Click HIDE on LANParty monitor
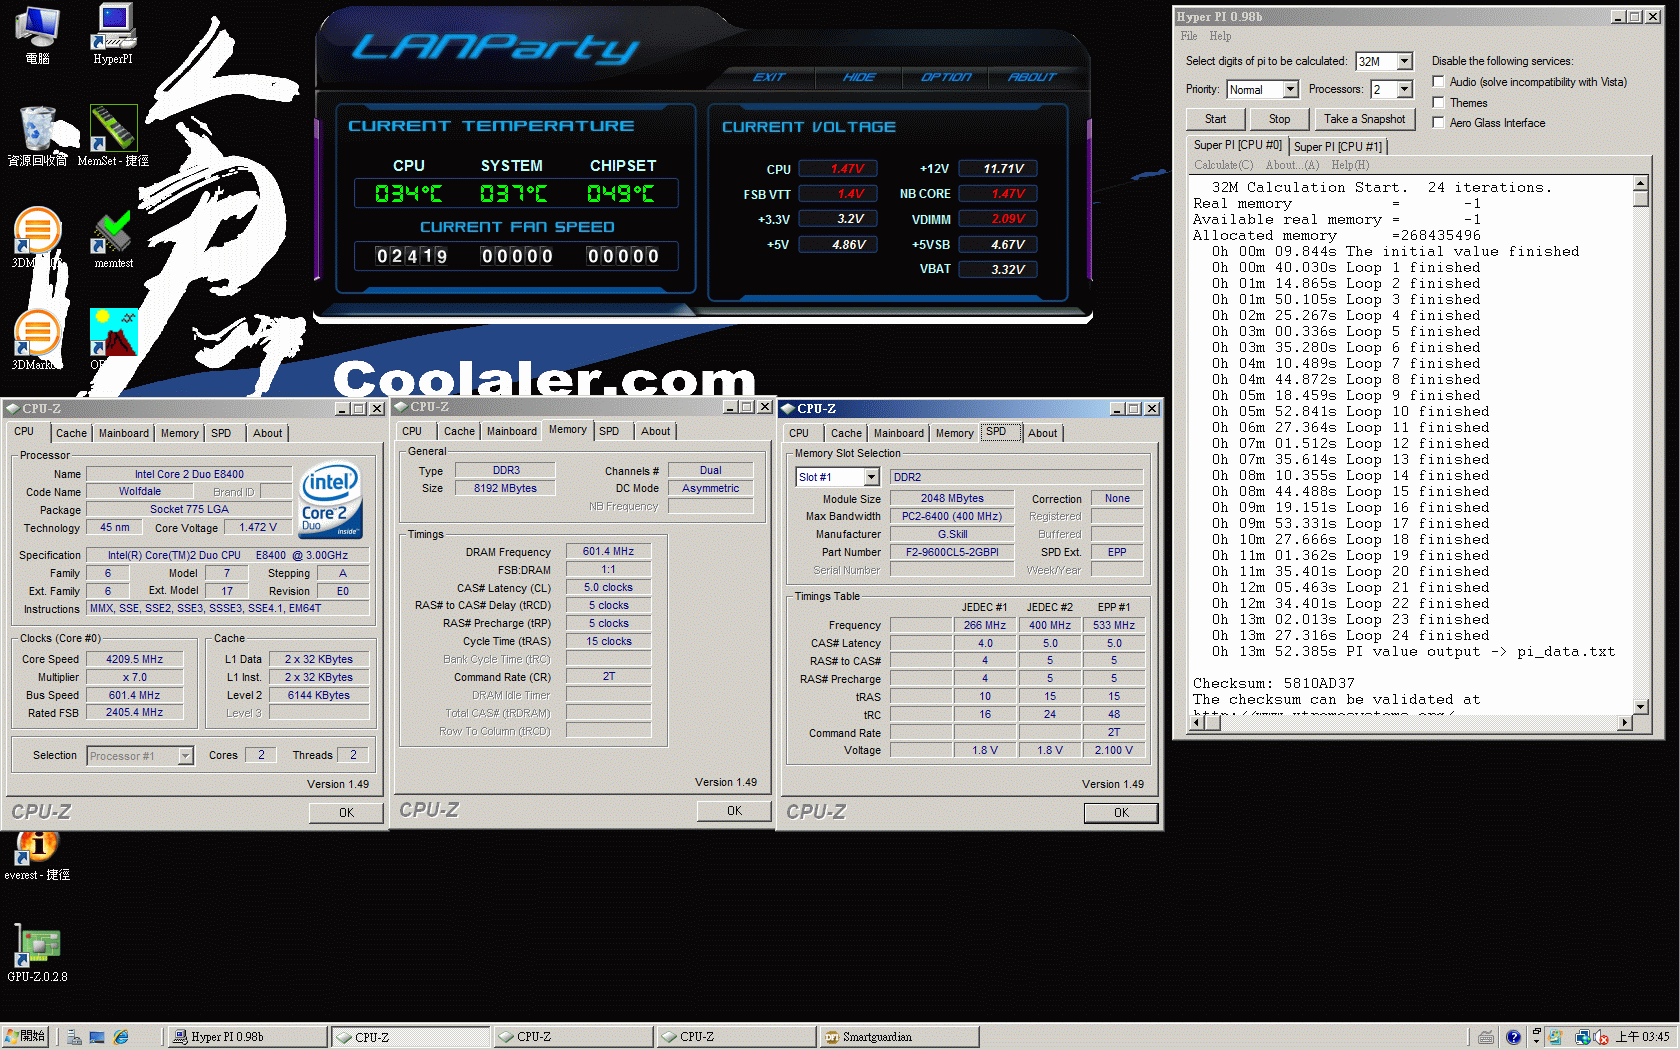 [x=858, y=77]
